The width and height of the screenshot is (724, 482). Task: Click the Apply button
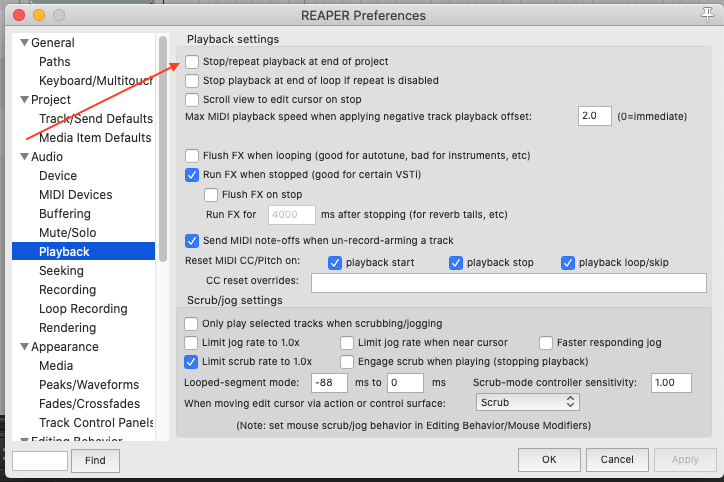point(685,459)
